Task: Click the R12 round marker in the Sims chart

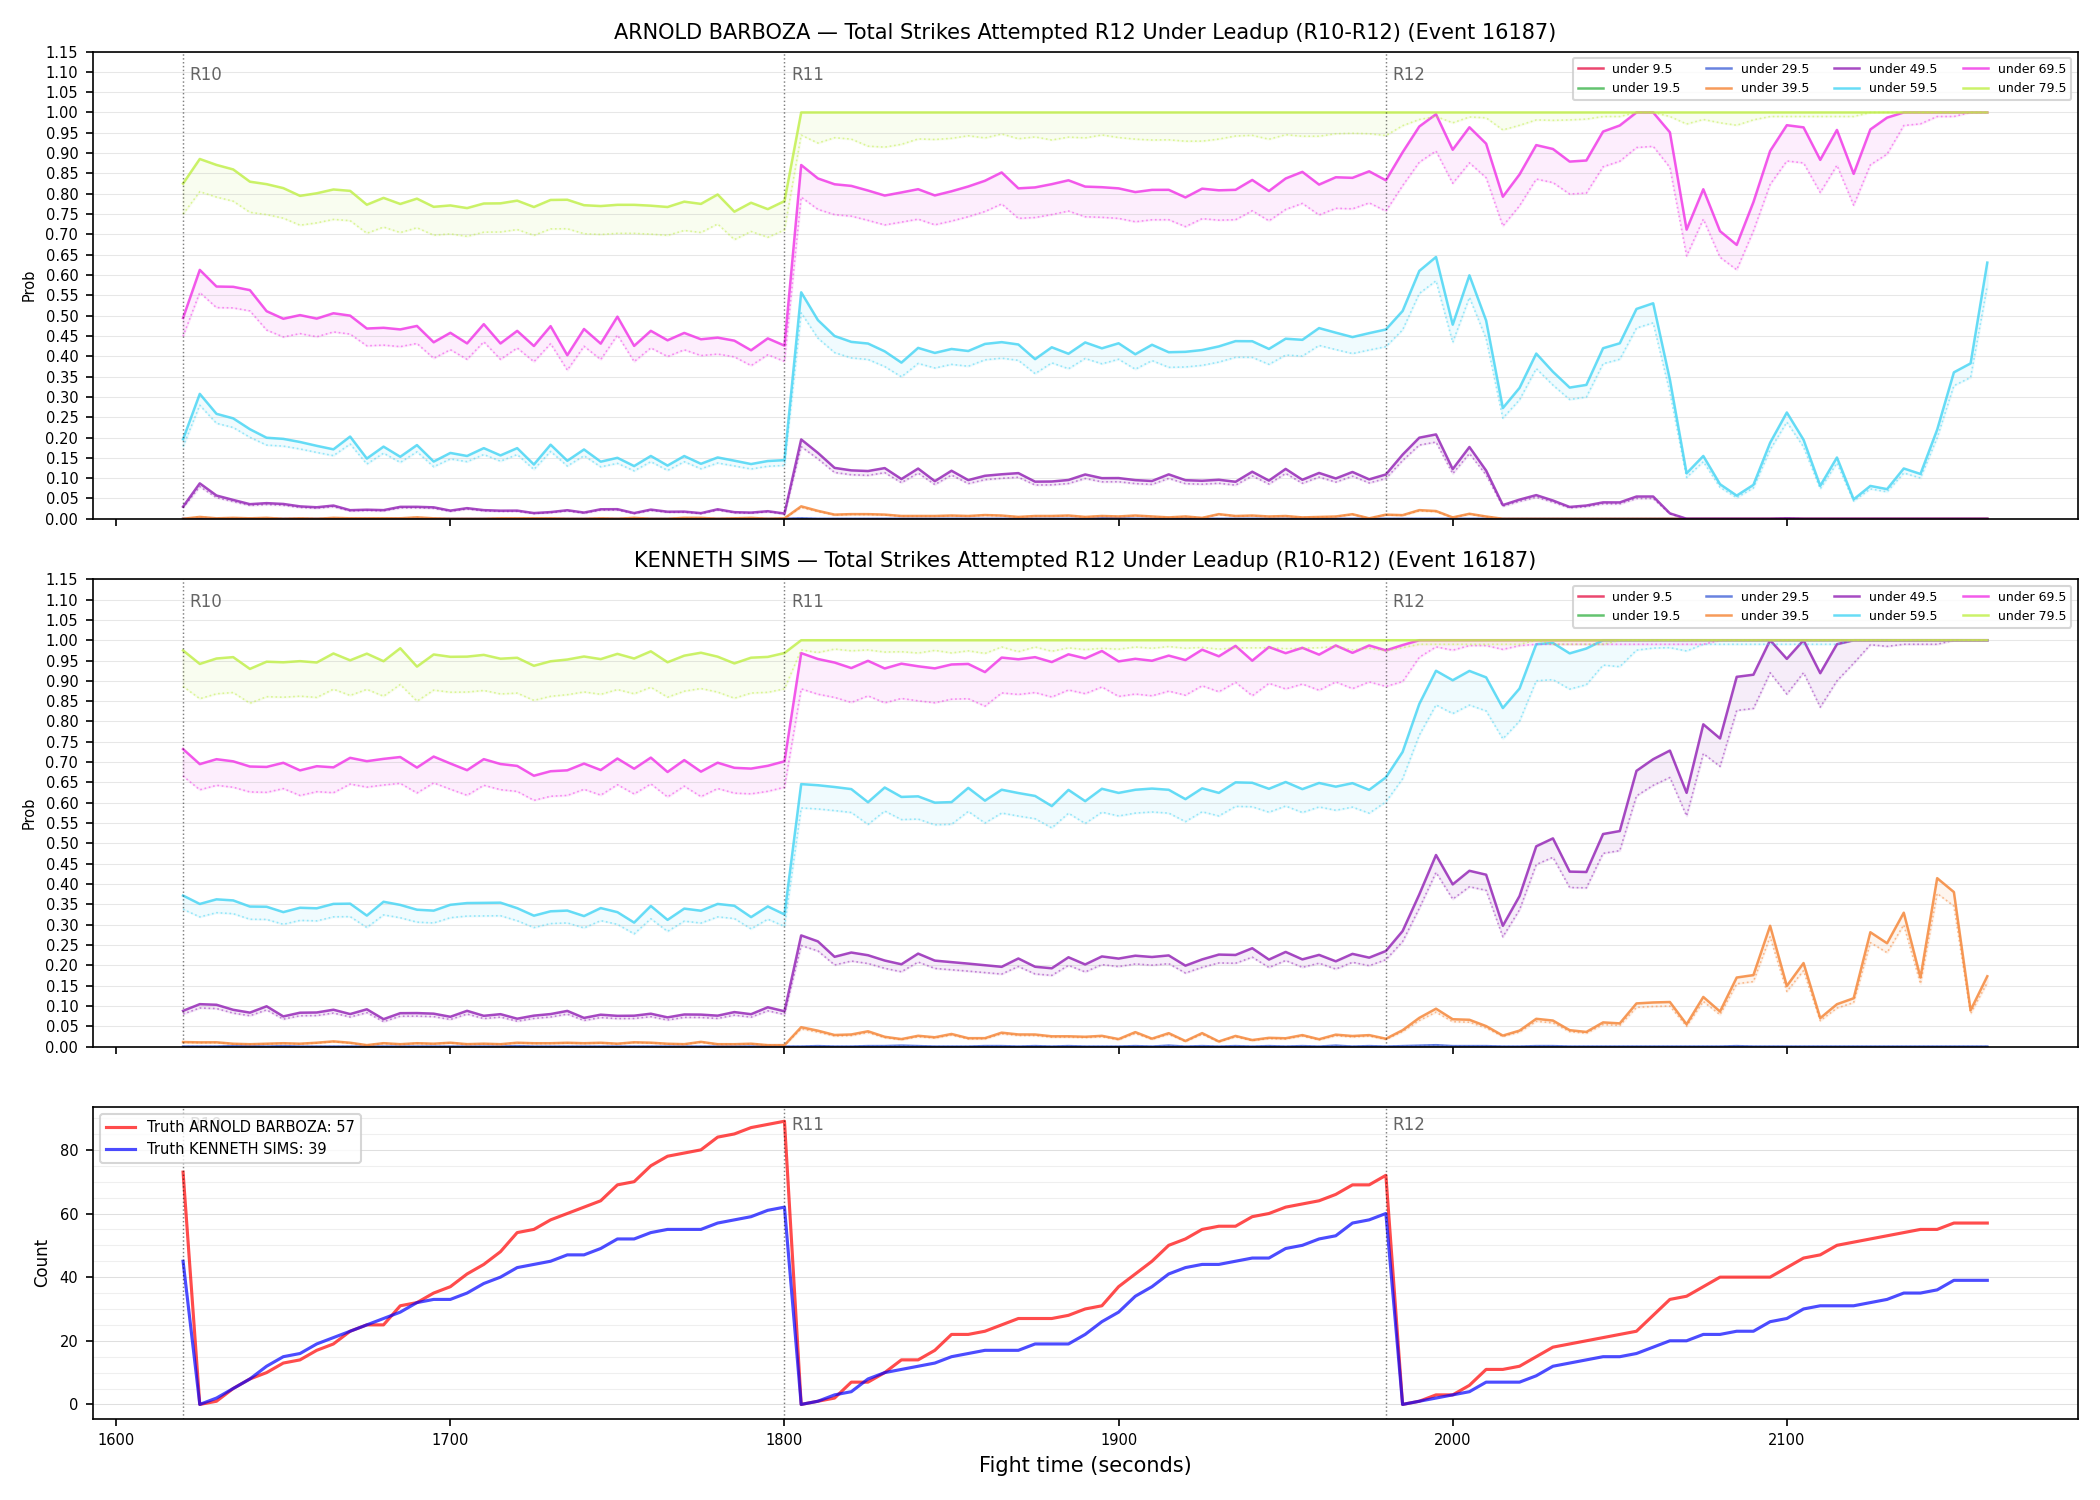Action: click(1408, 602)
